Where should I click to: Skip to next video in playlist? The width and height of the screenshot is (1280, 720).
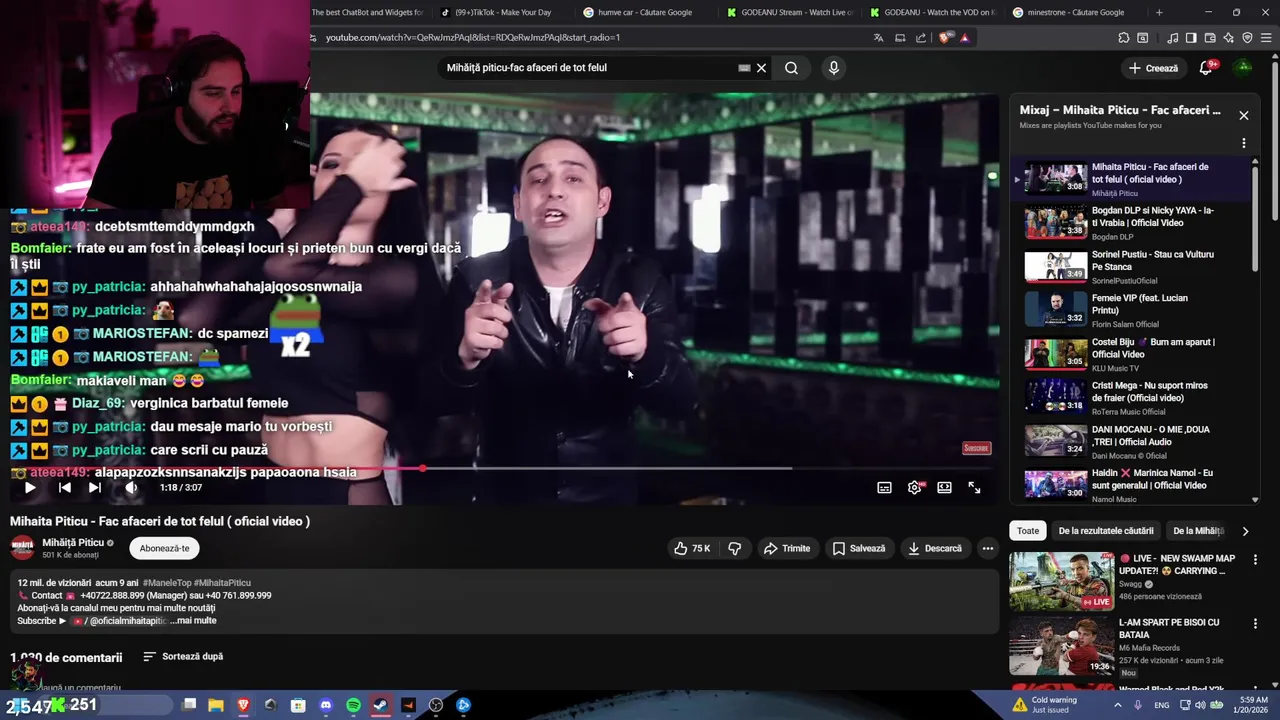[94, 488]
